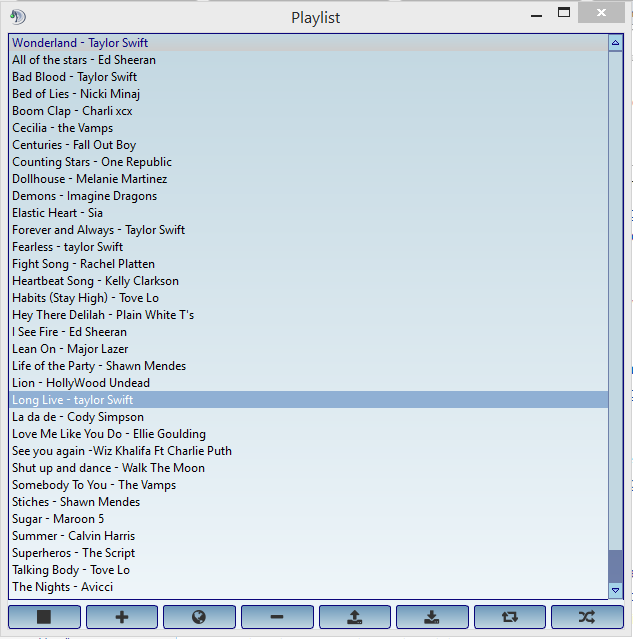Select "Bad Blood - Taylor Swift"
The width and height of the screenshot is (633, 639).
[x=308, y=77]
